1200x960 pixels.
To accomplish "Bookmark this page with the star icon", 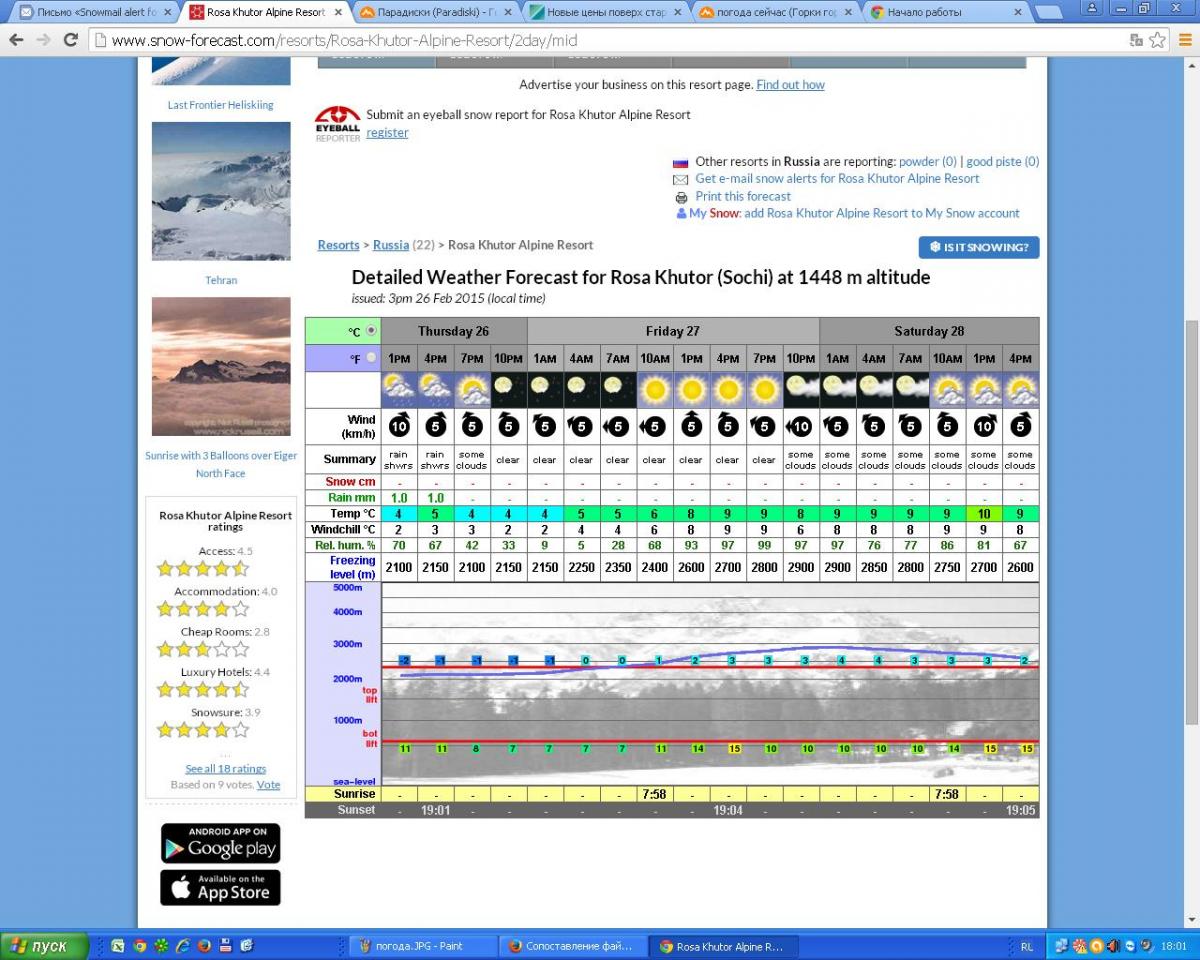I will click(1157, 40).
